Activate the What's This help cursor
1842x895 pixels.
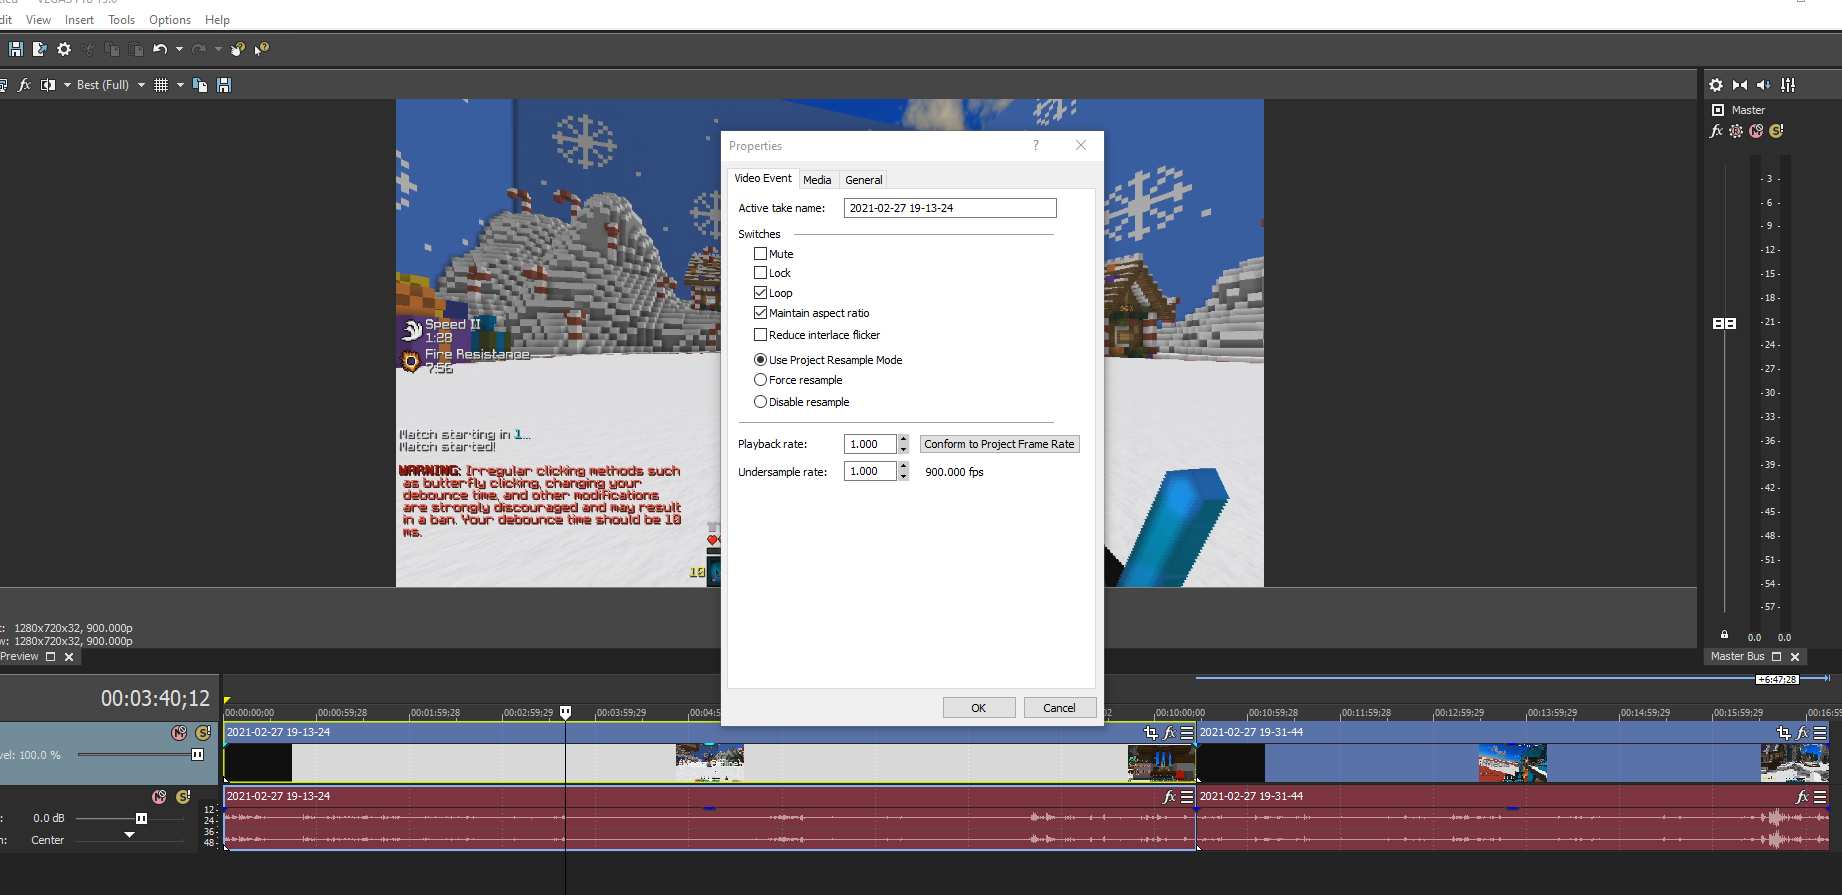[262, 49]
